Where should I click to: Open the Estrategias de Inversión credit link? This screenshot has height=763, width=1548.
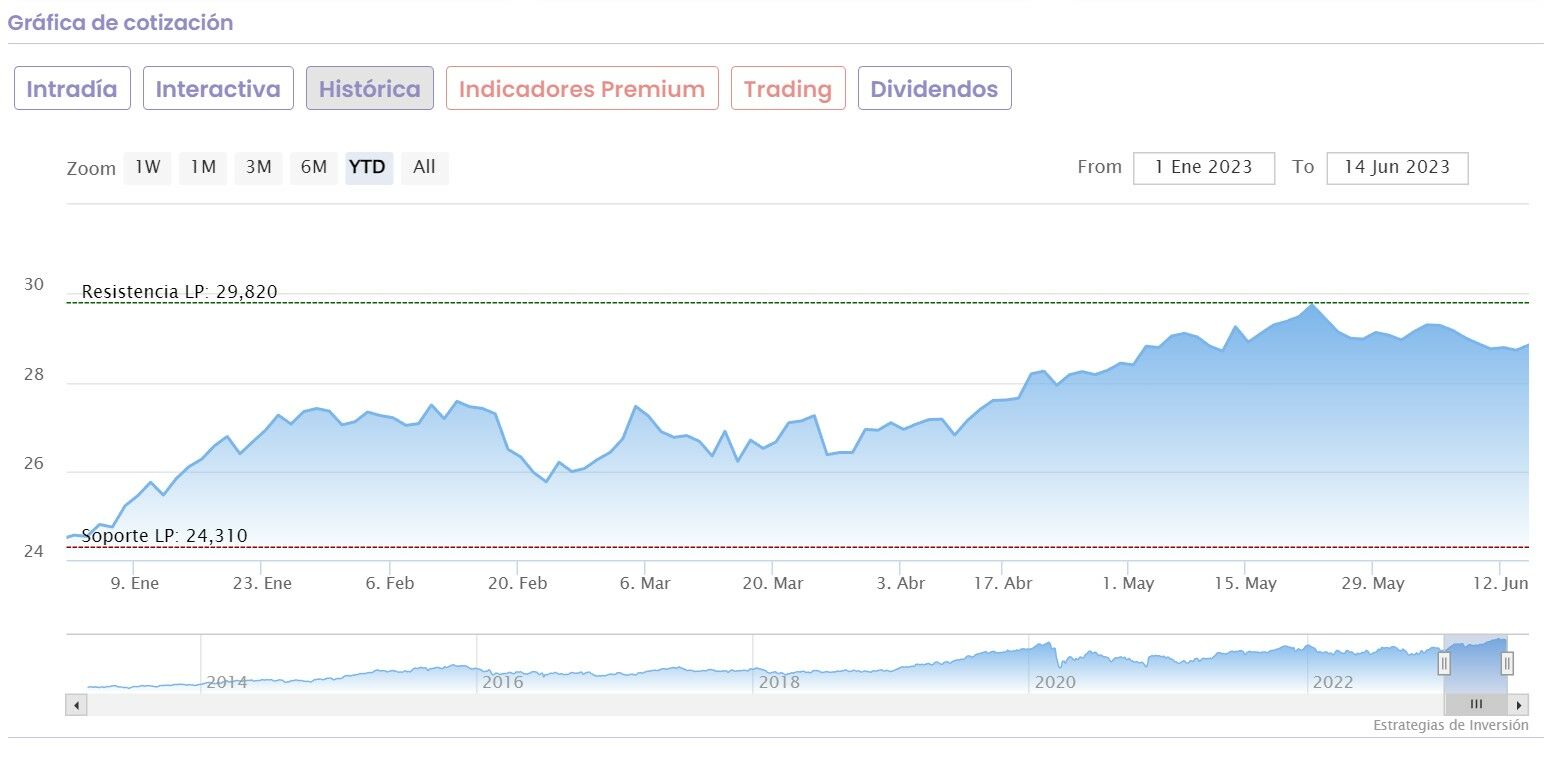[1450, 726]
